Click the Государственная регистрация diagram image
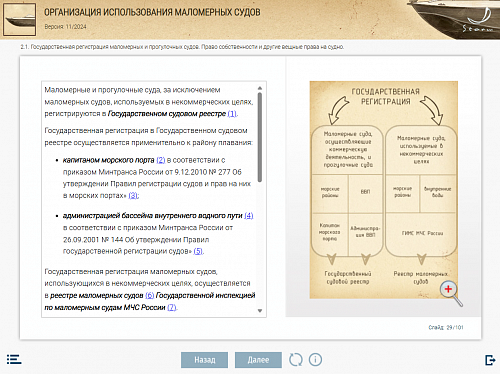 (384, 190)
